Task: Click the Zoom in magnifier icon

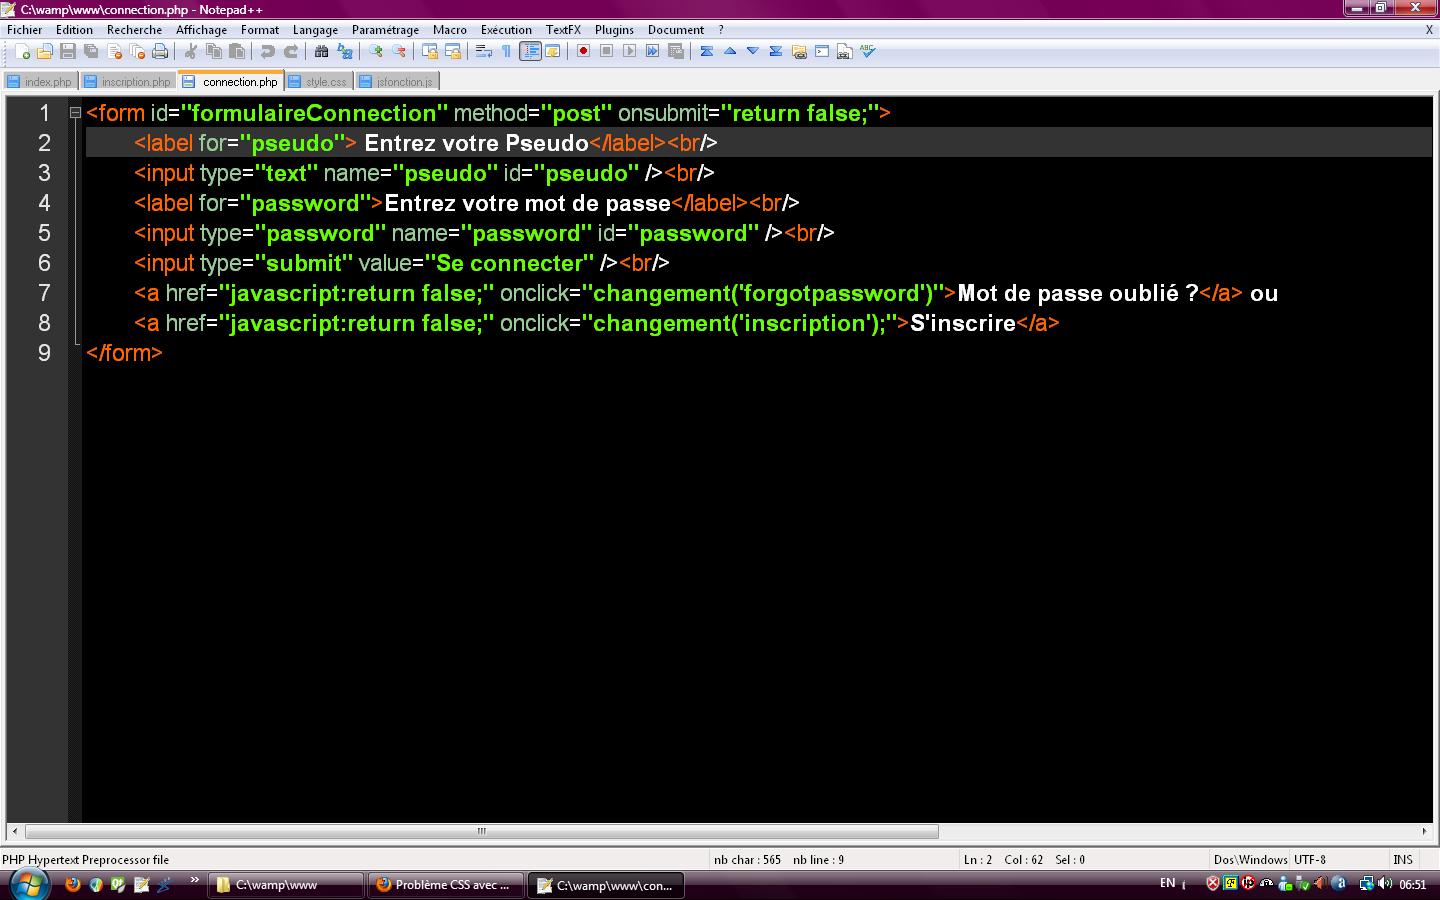Action: point(376,52)
